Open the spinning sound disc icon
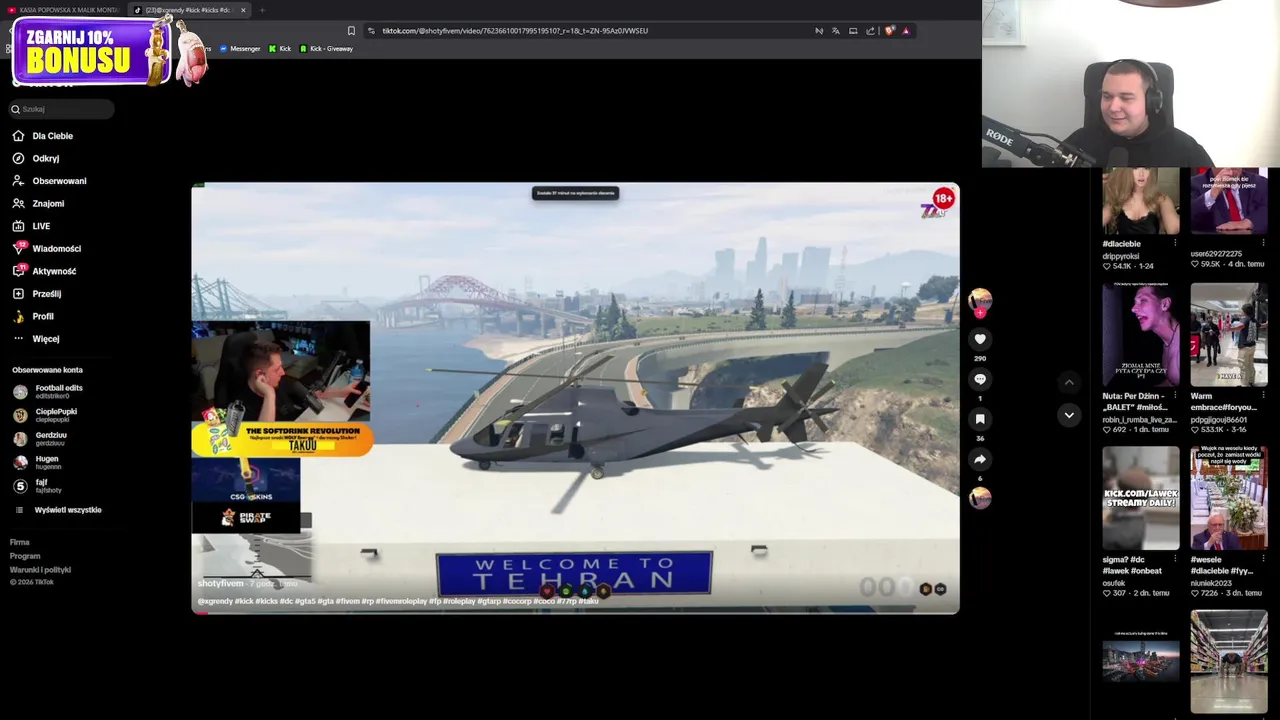 coord(980,497)
